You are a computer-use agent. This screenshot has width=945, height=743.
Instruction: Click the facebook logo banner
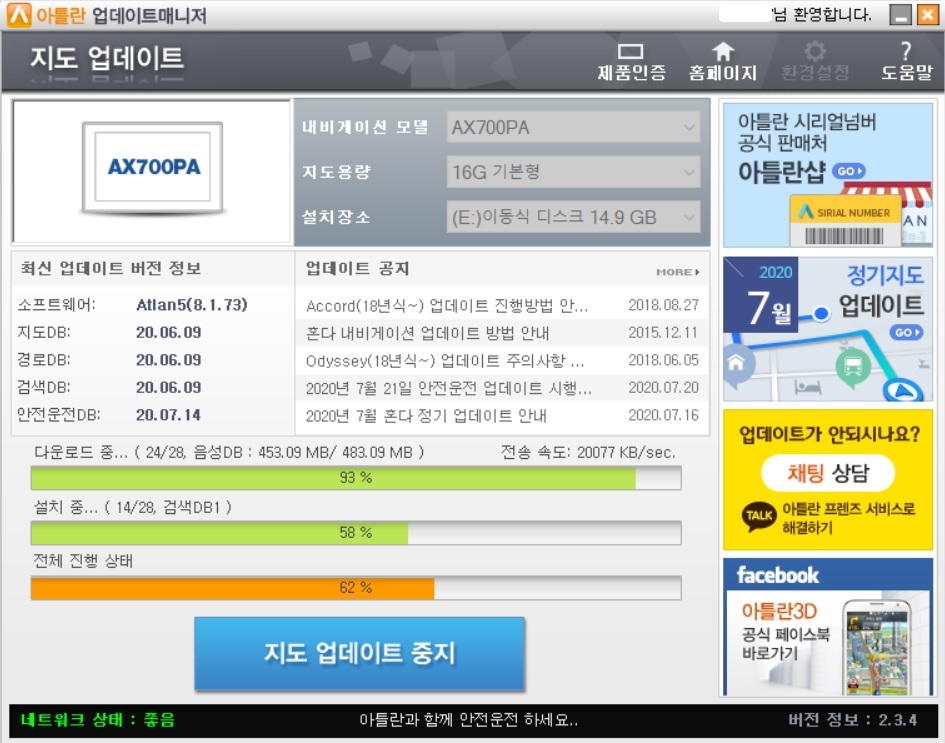(x=777, y=575)
